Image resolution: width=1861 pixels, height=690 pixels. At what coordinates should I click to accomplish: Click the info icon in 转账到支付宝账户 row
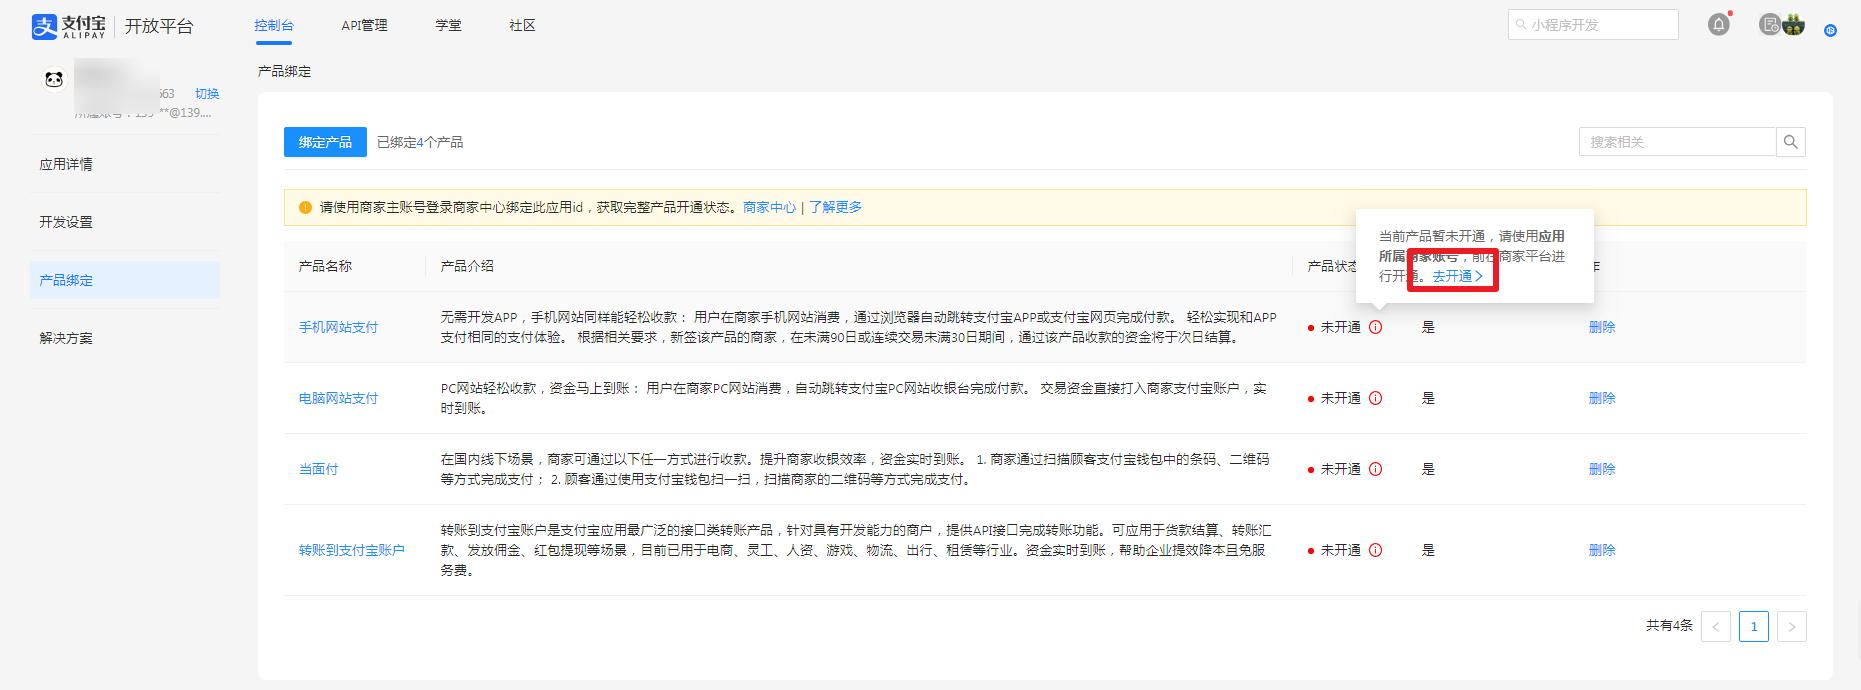(x=1376, y=550)
